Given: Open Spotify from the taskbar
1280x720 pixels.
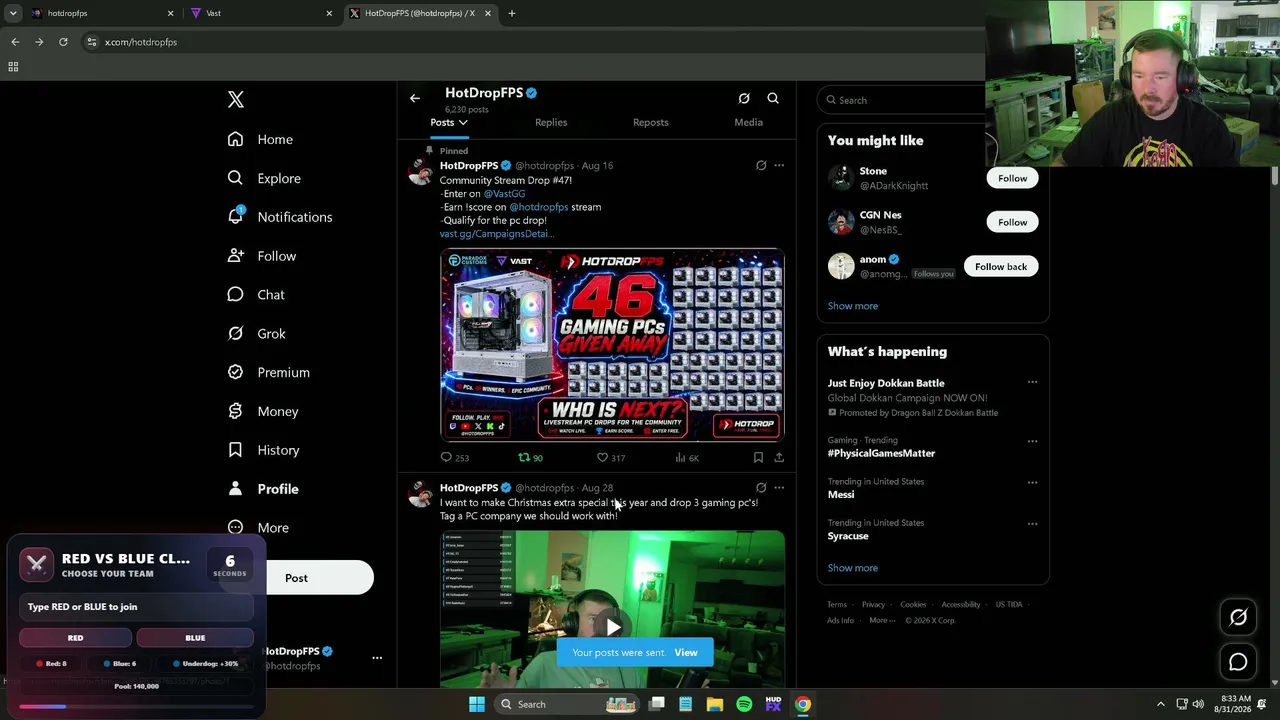Looking at the screenshot, I should (x=744, y=704).
